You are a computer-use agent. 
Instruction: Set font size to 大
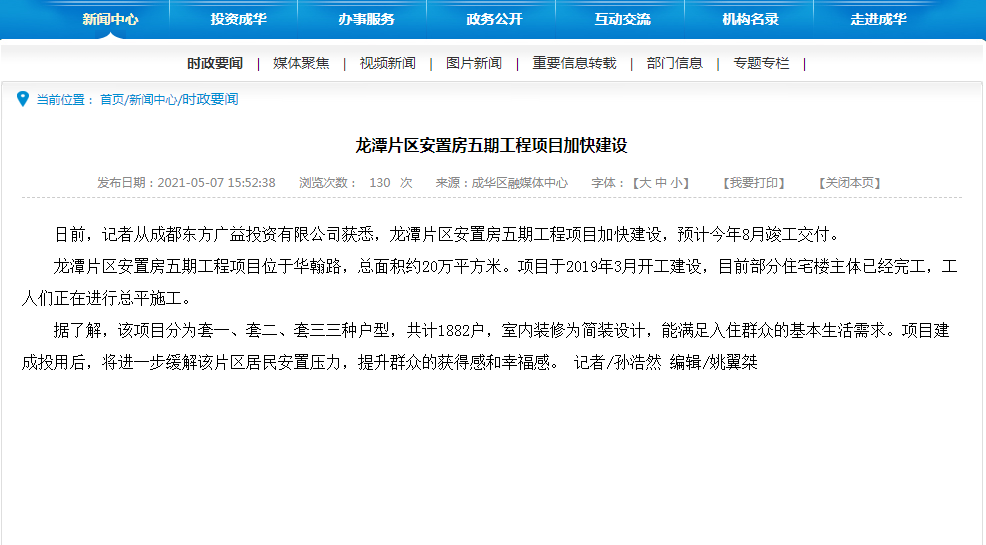[x=645, y=183]
